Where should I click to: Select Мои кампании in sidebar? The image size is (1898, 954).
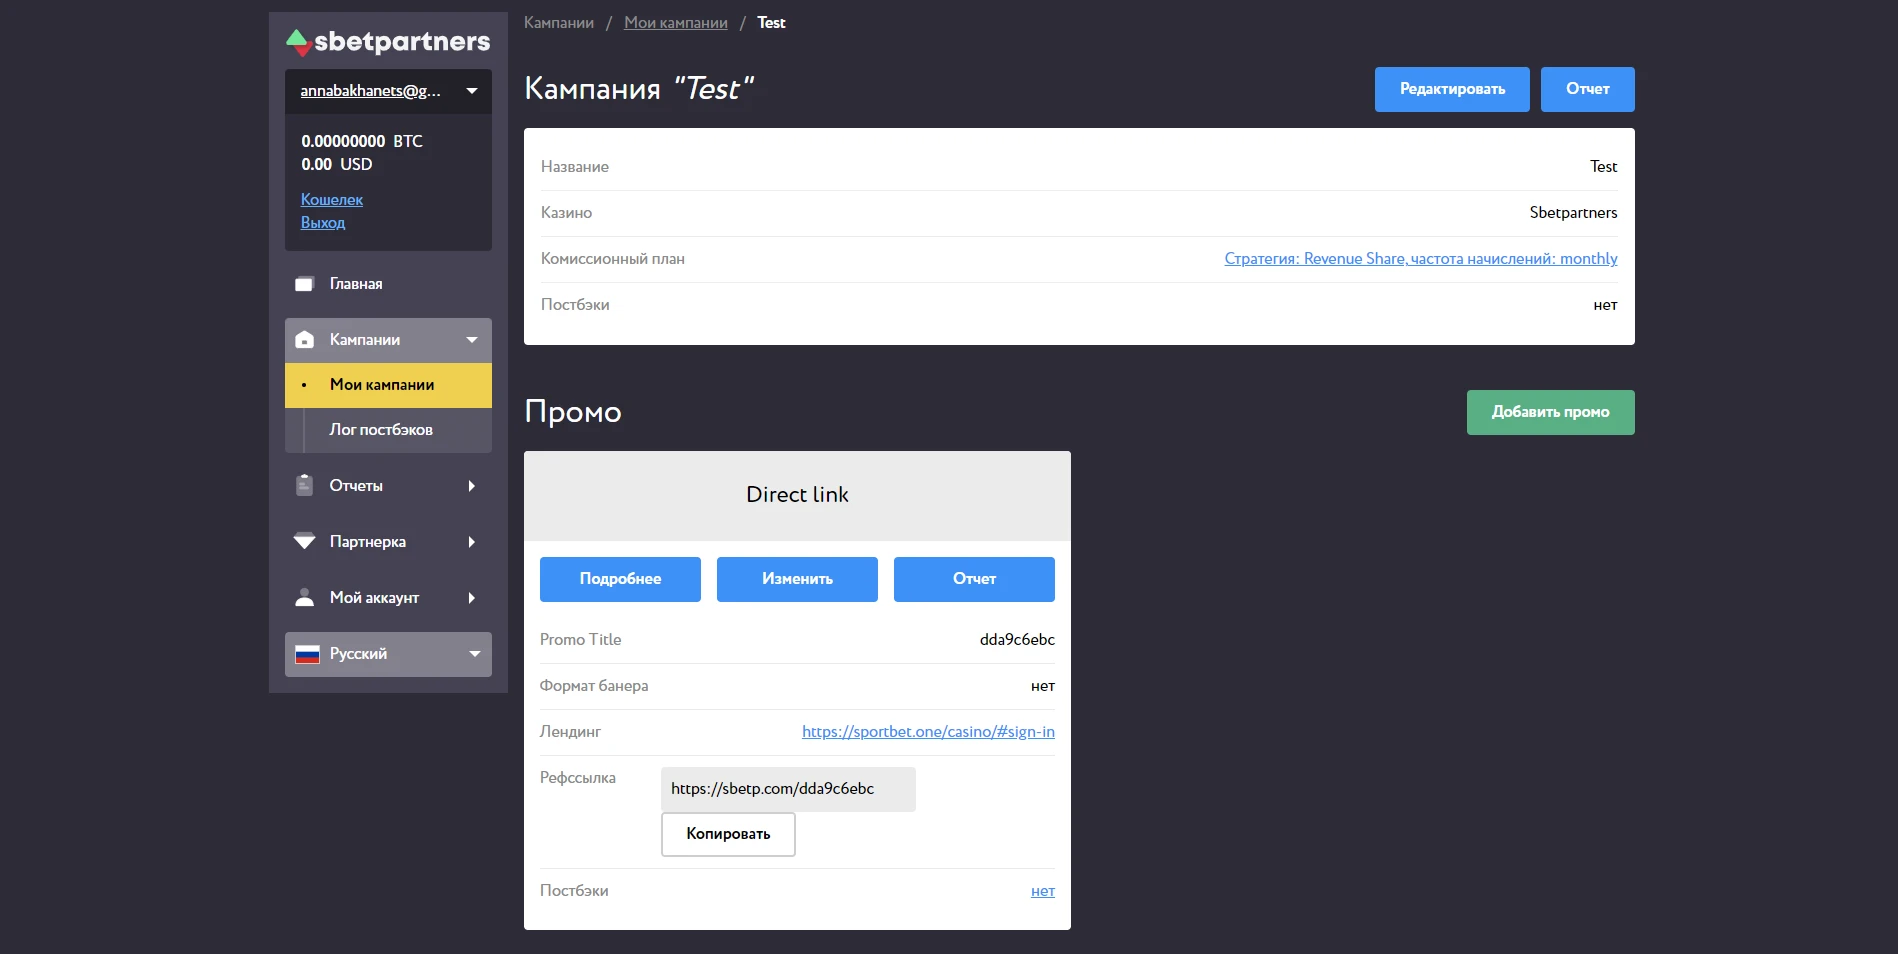[x=388, y=385]
